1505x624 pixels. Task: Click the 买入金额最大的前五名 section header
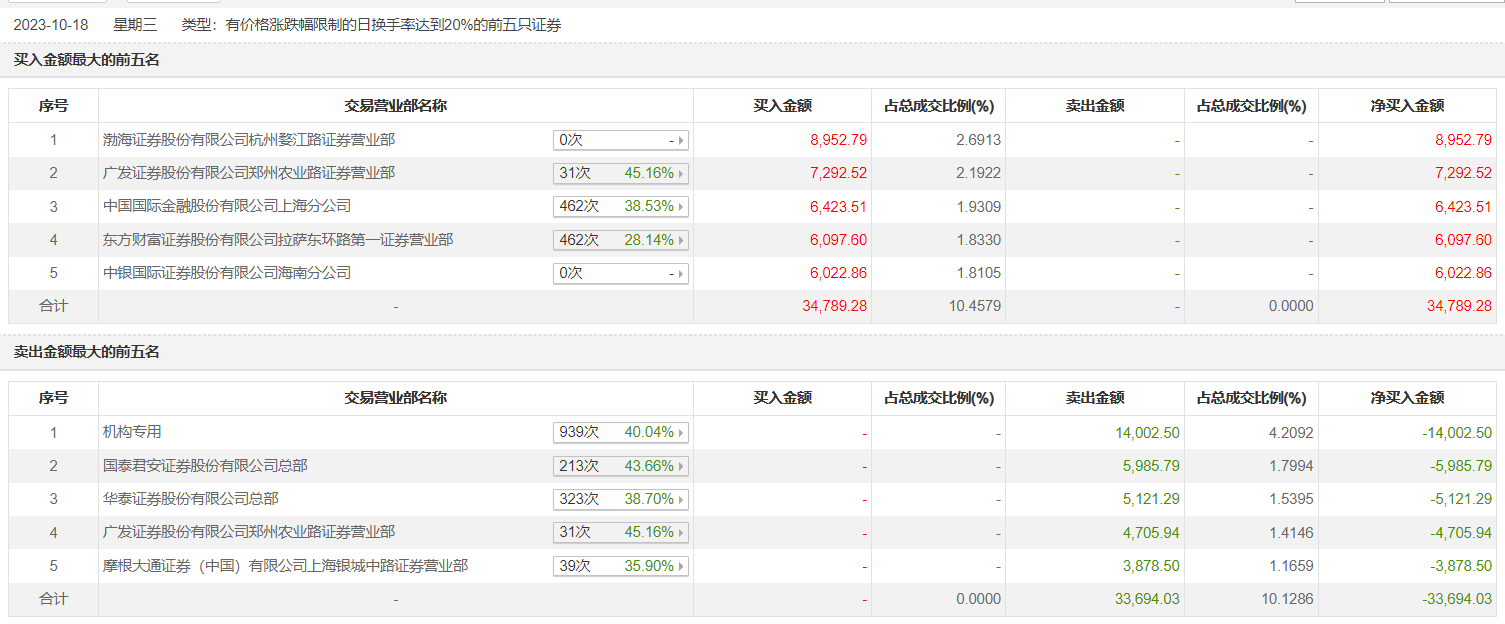[x=87, y=60]
